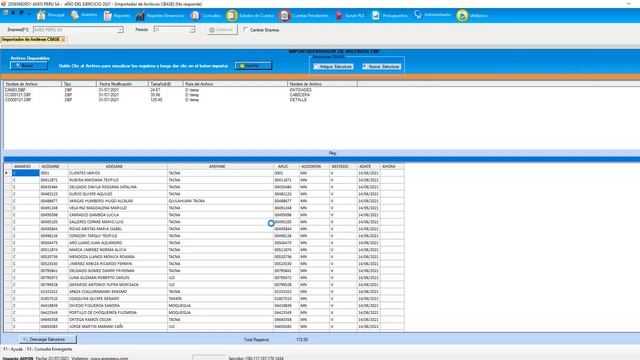Viewport: 640px width, 360px height.
Task: Click the Tamaño(KB) column header
Action: pyautogui.click(x=165, y=84)
